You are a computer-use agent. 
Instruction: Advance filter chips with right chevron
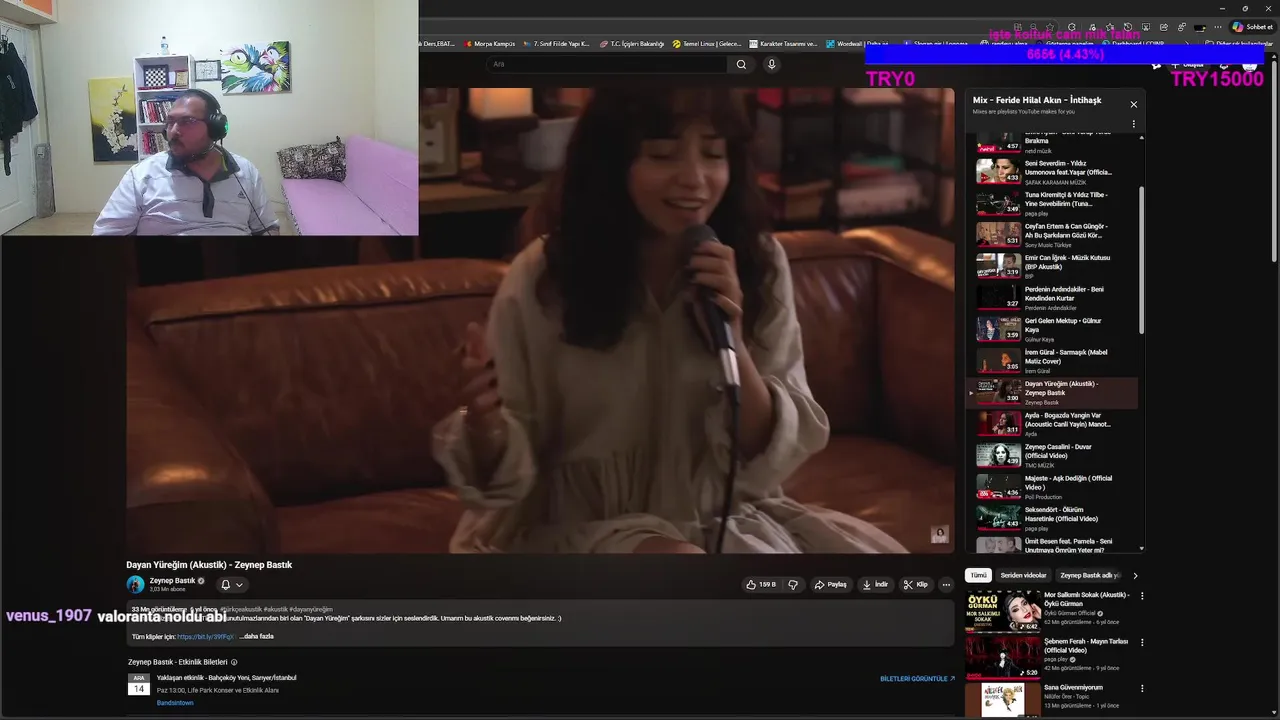[1135, 575]
